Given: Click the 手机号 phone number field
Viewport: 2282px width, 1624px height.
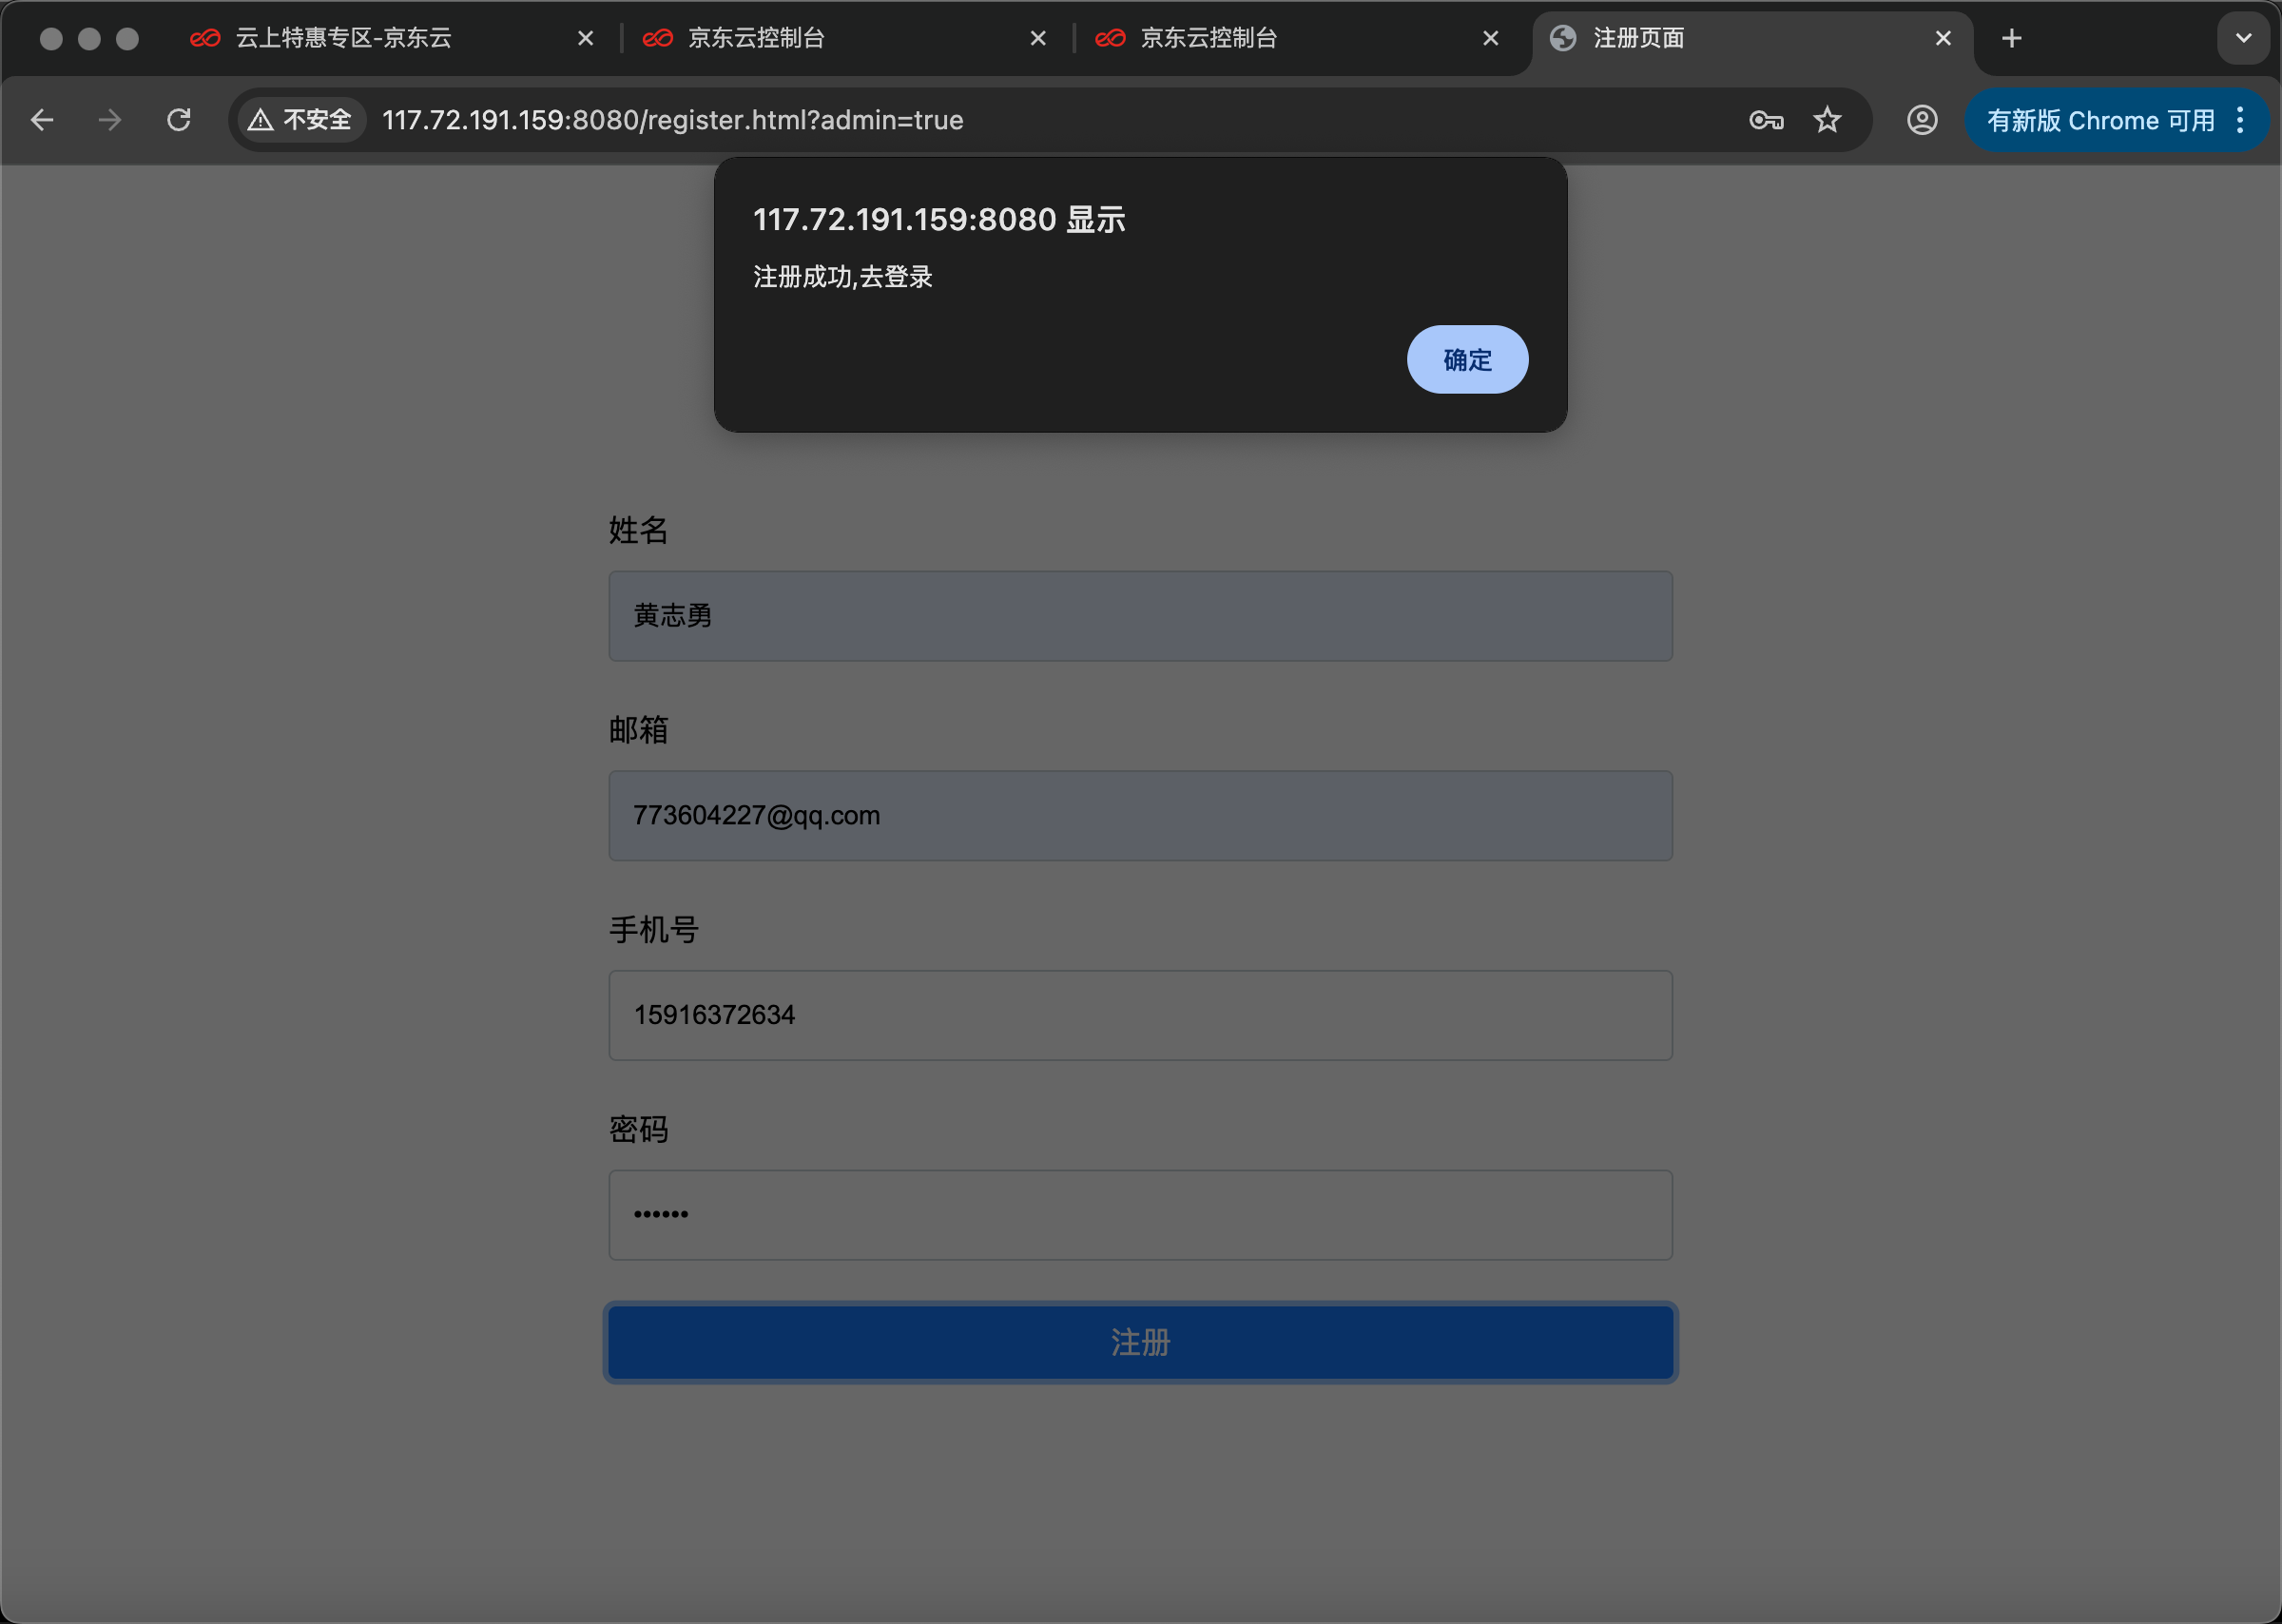Looking at the screenshot, I should [1140, 1015].
